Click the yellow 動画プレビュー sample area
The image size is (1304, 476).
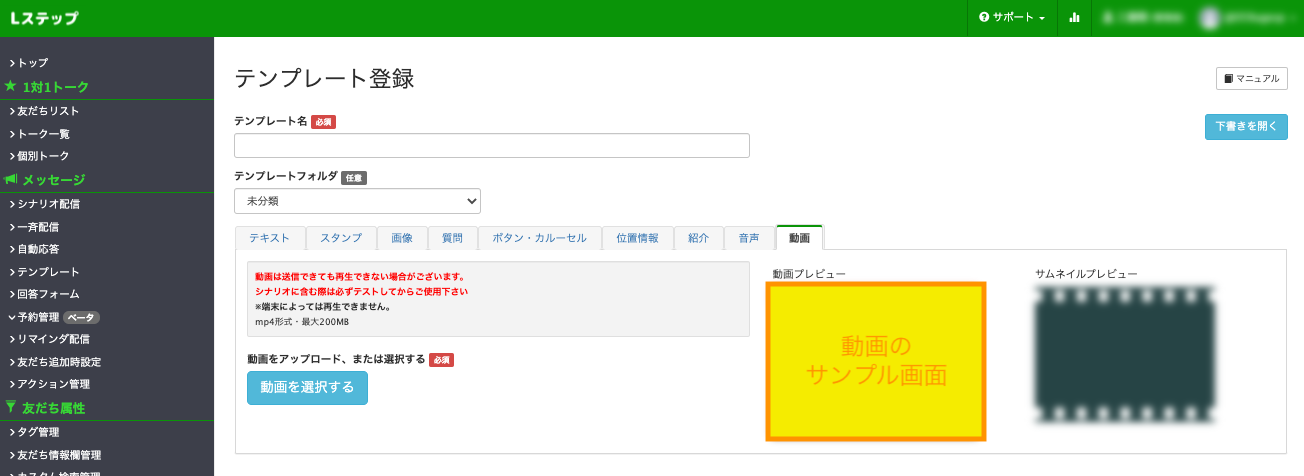click(876, 361)
